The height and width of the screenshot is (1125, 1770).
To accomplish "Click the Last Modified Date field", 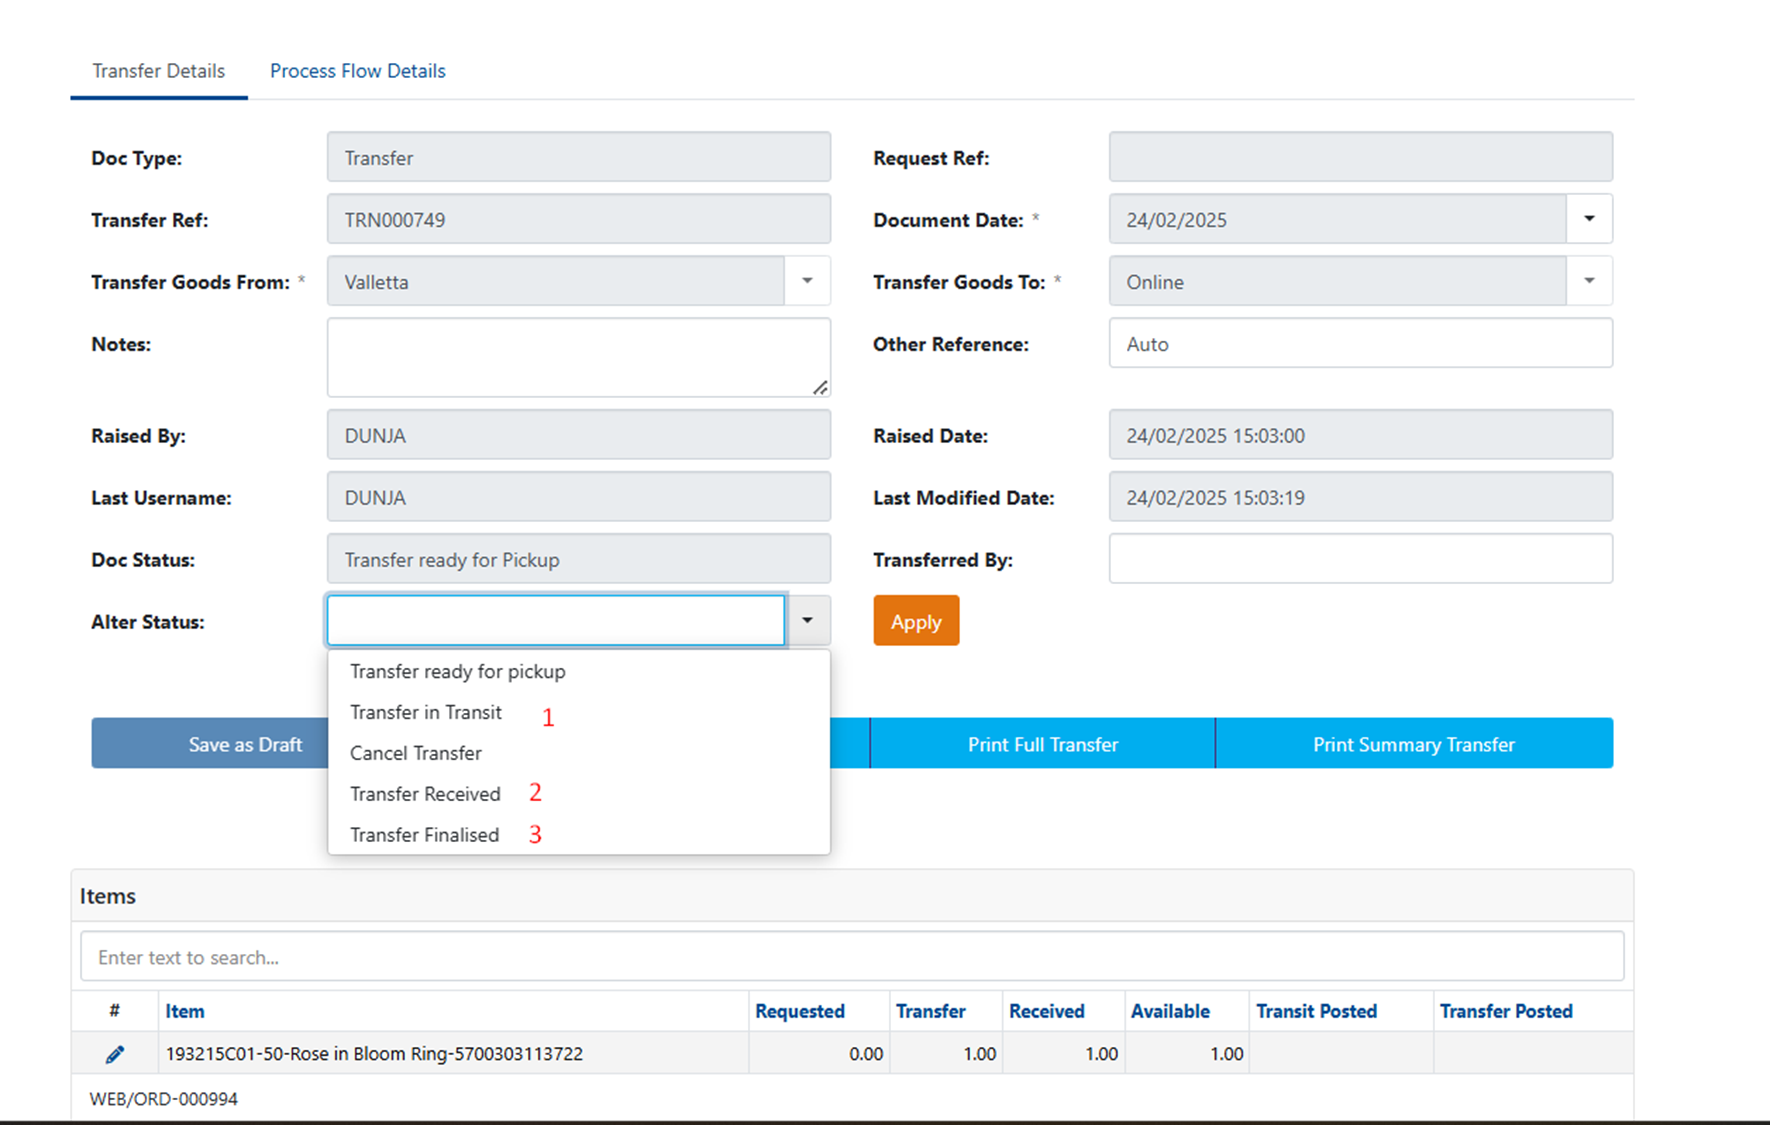I will [x=1361, y=497].
